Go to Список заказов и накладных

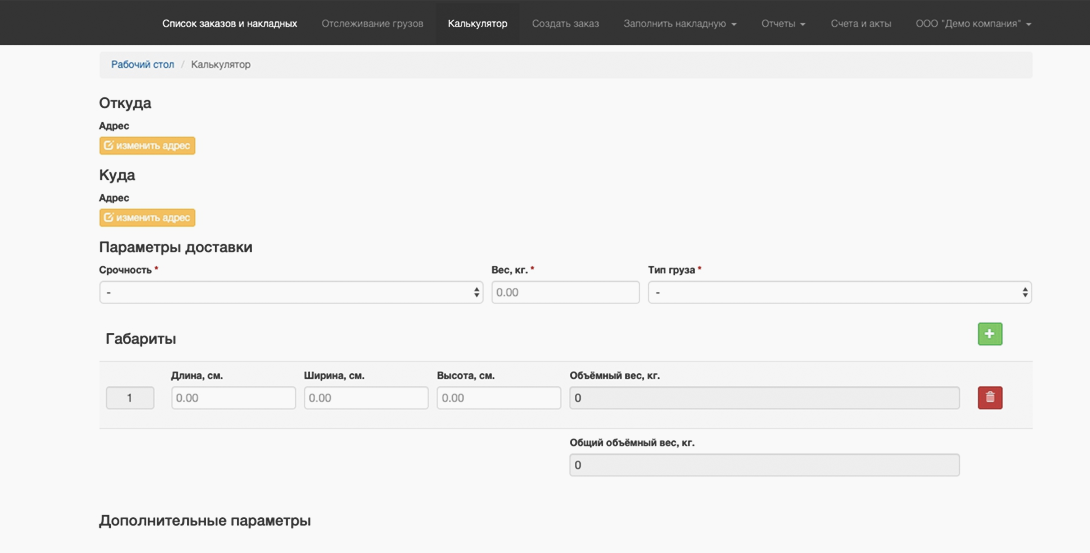pyautogui.click(x=229, y=24)
